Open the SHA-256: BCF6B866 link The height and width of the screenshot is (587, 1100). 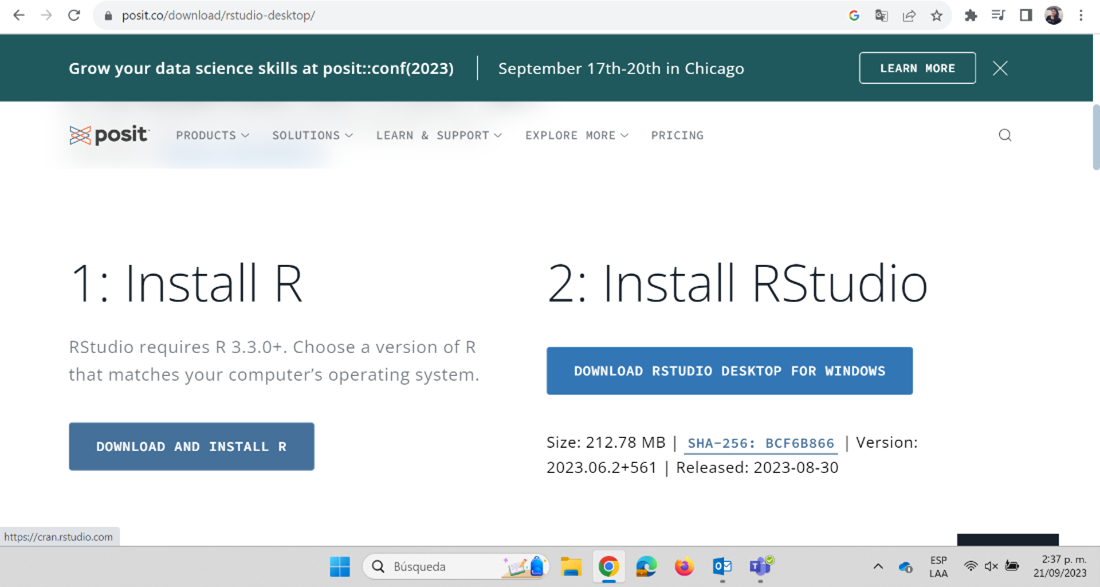tap(761, 443)
